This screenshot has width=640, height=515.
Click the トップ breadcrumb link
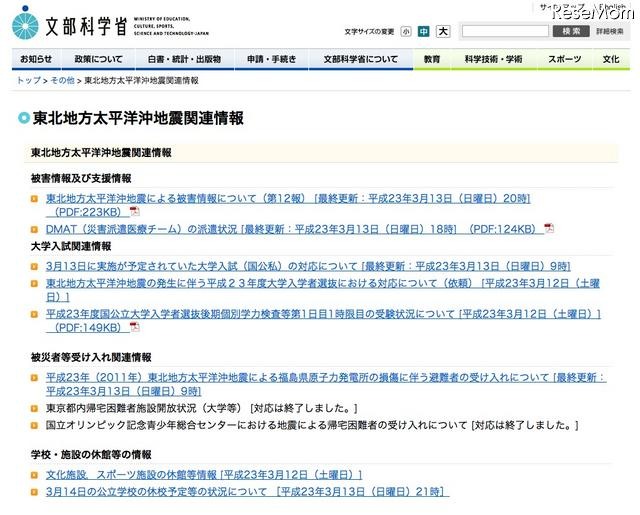click(29, 80)
